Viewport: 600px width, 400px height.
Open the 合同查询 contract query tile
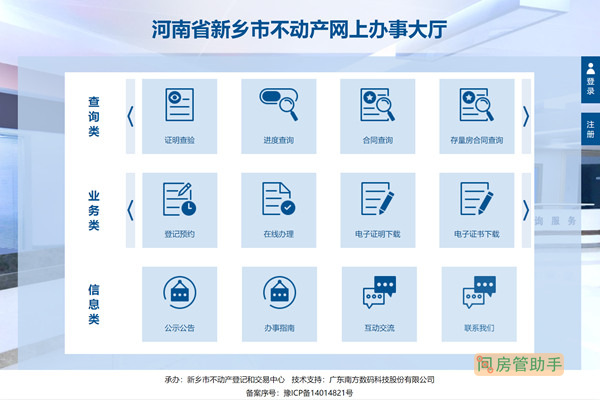click(378, 116)
